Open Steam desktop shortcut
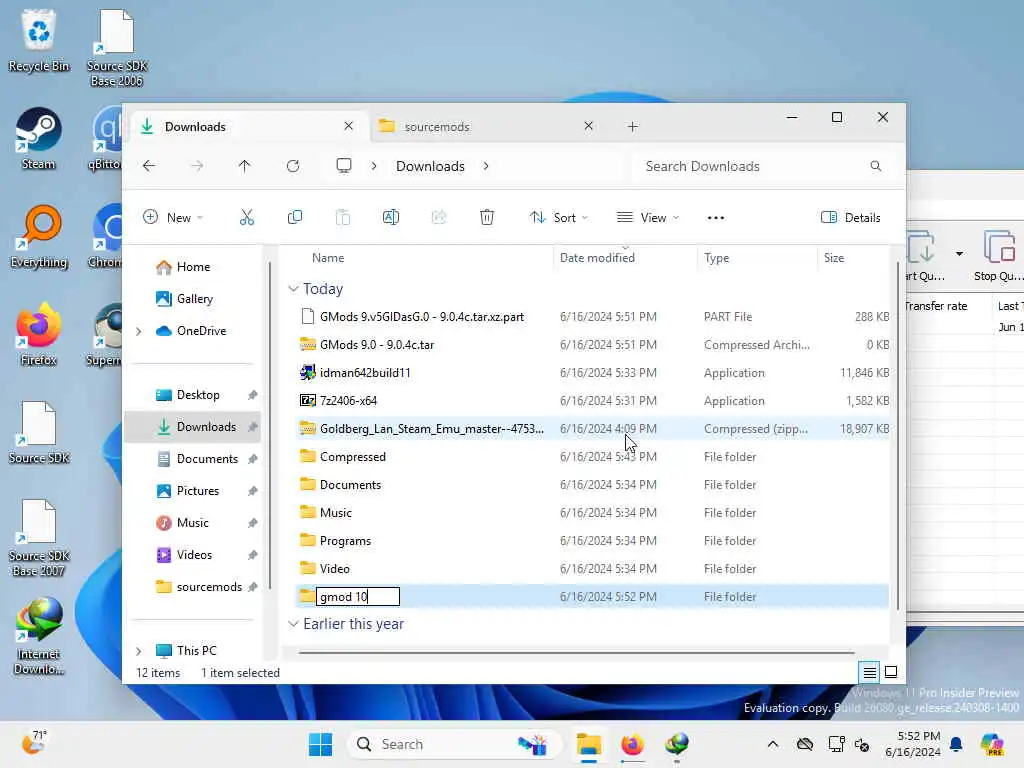 (x=39, y=139)
